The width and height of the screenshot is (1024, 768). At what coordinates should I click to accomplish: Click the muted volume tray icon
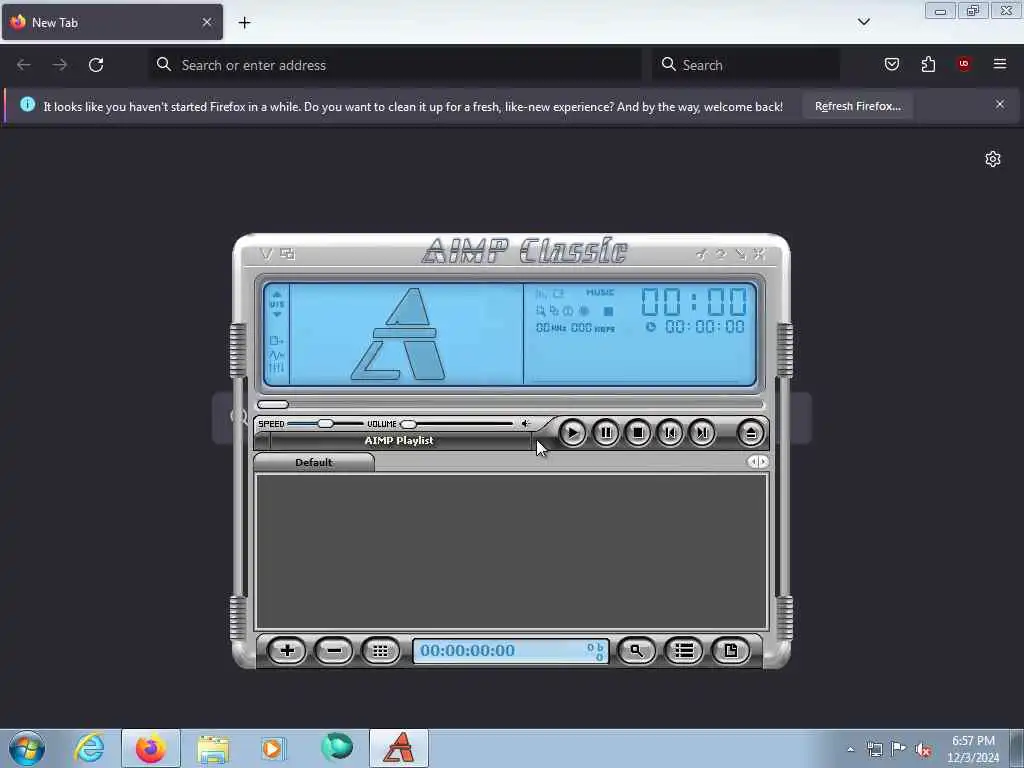pyautogui.click(x=923, y=750)
